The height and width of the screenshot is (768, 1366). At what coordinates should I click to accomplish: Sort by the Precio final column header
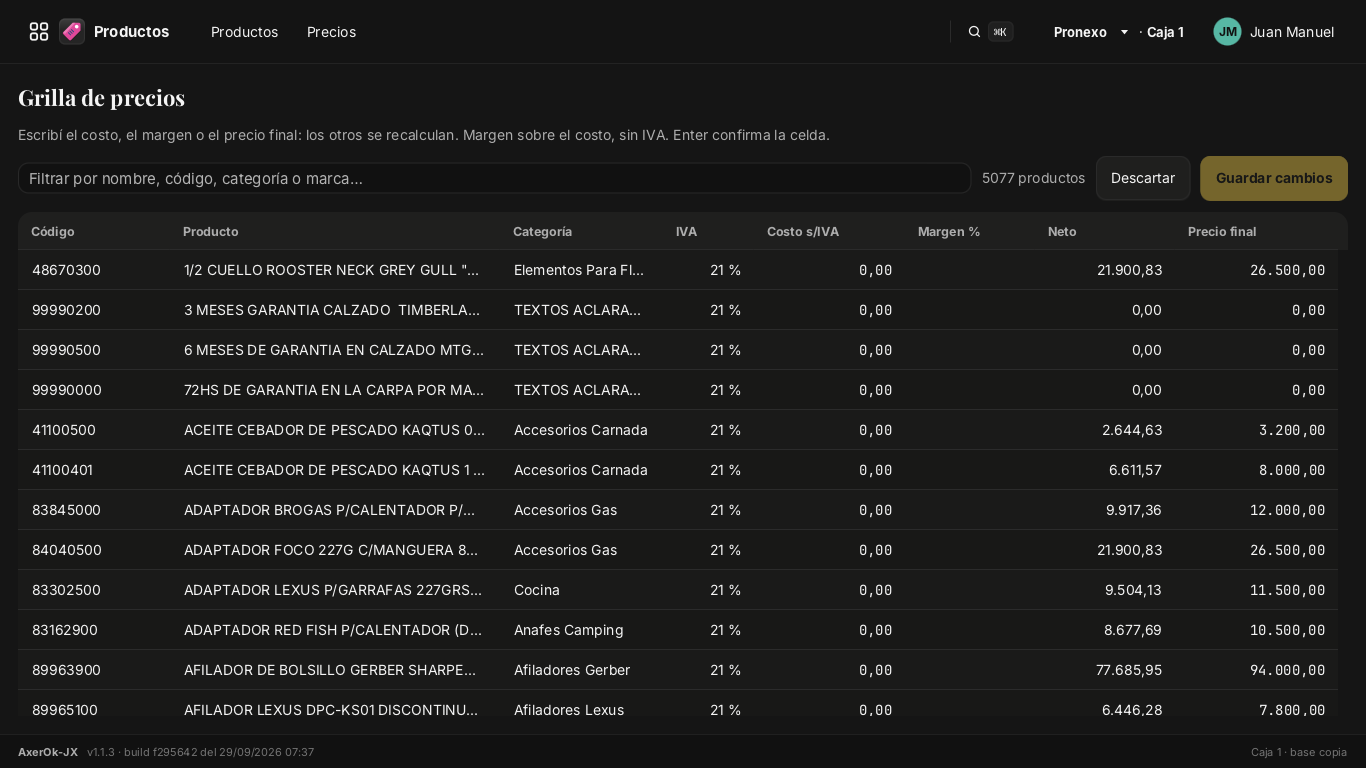[x=1222, y=231]
